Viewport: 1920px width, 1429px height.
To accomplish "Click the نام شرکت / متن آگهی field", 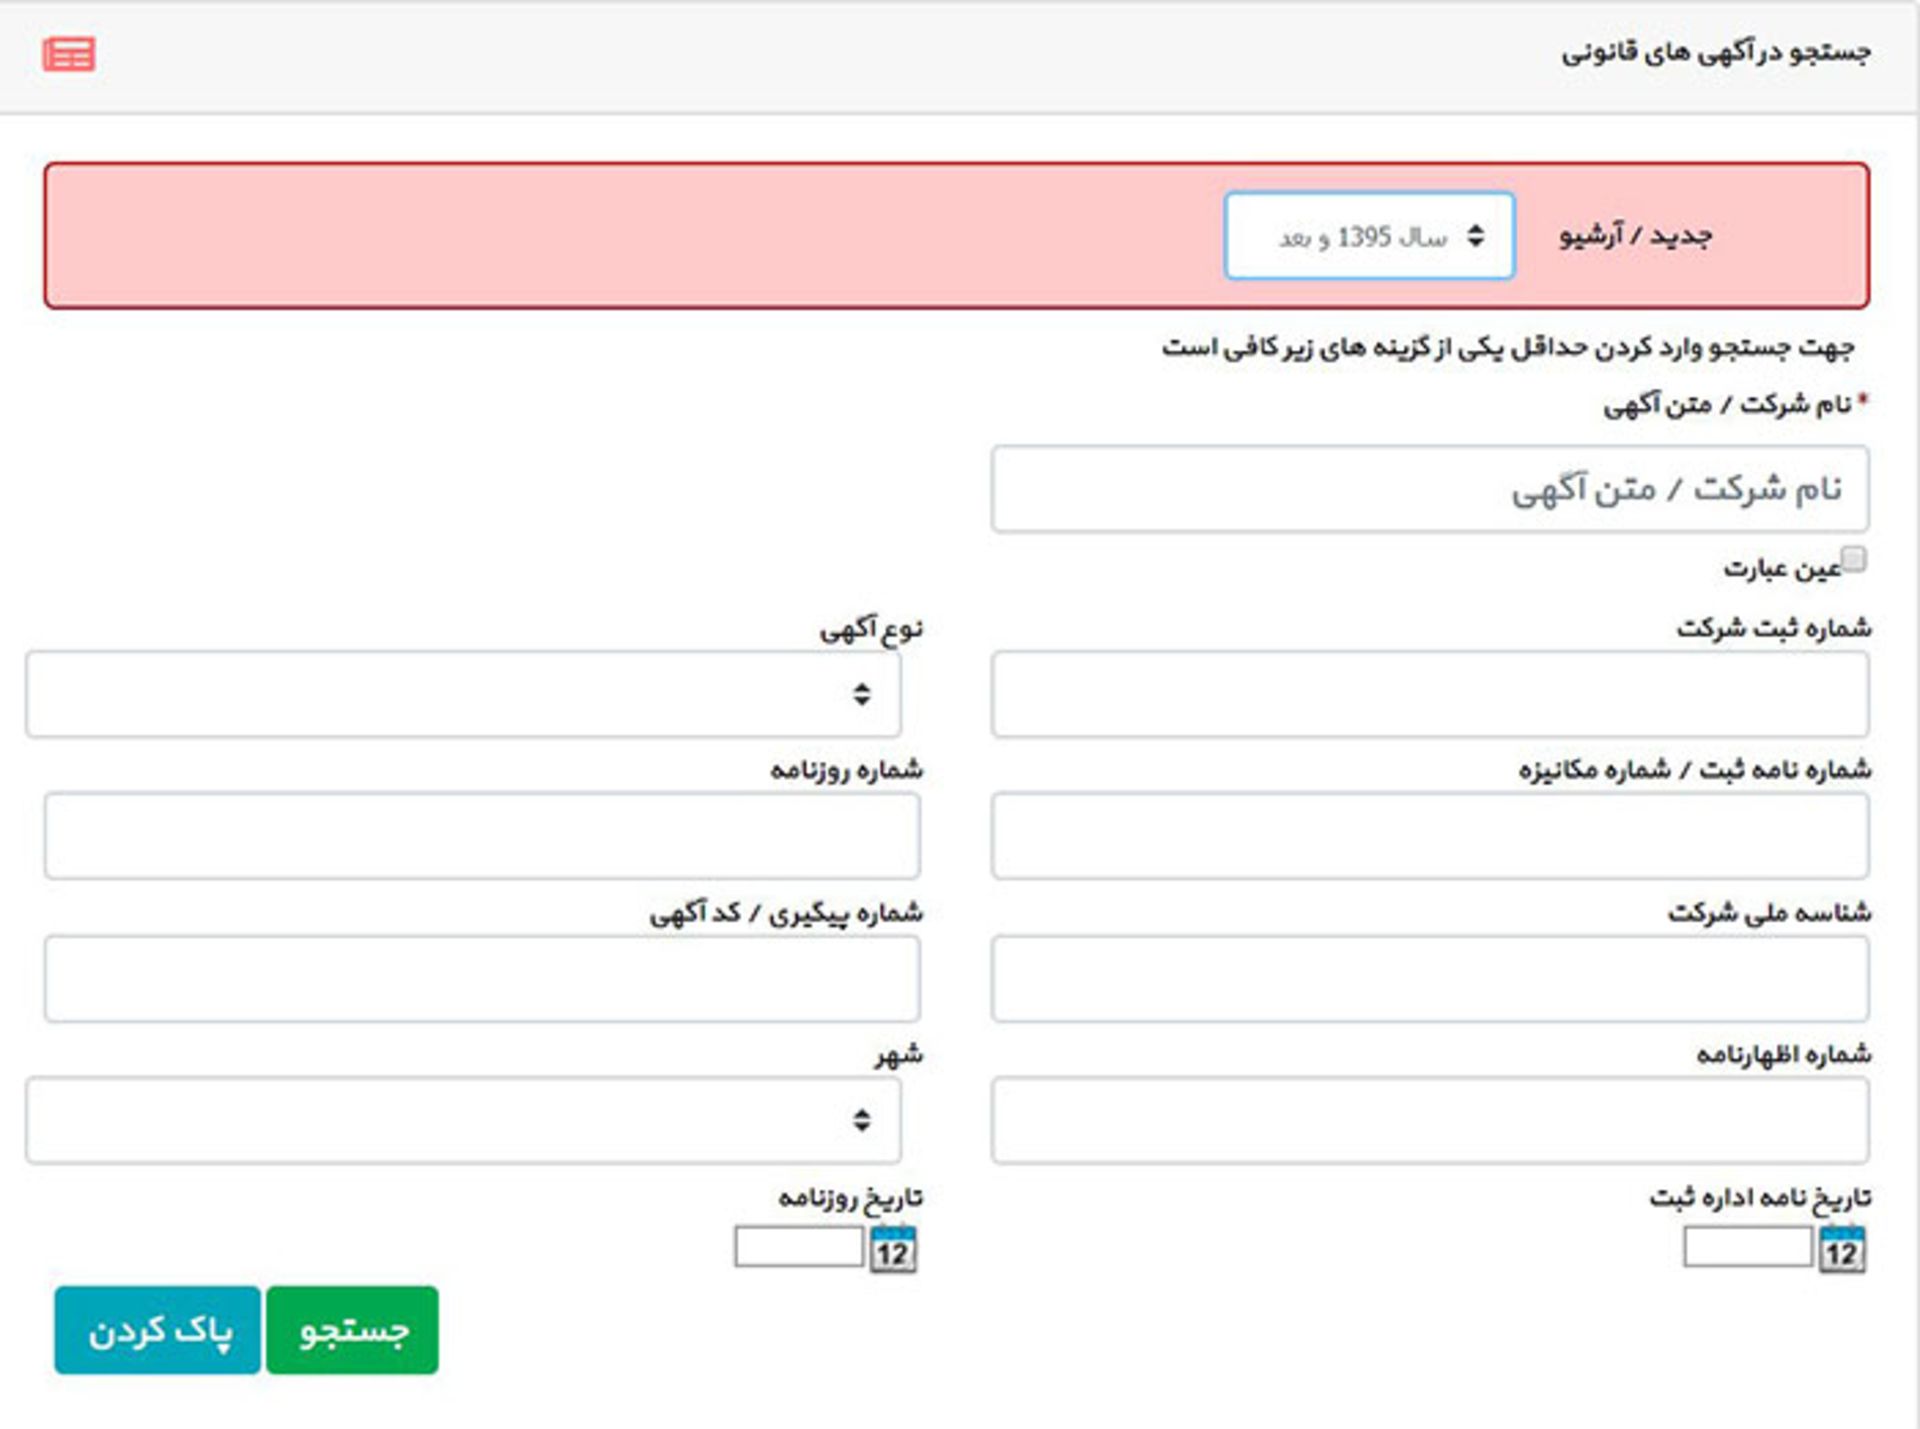I will tap(1429, 489).
